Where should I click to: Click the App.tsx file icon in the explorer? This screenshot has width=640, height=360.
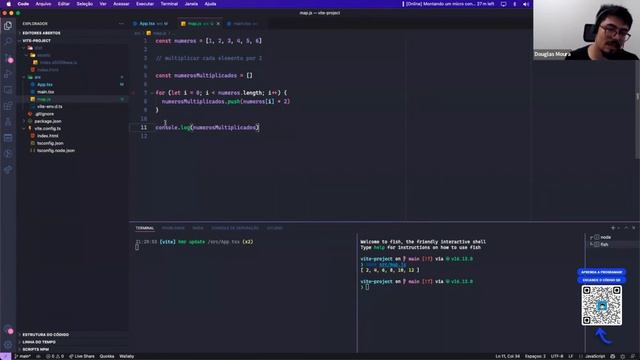coord(33,84)
